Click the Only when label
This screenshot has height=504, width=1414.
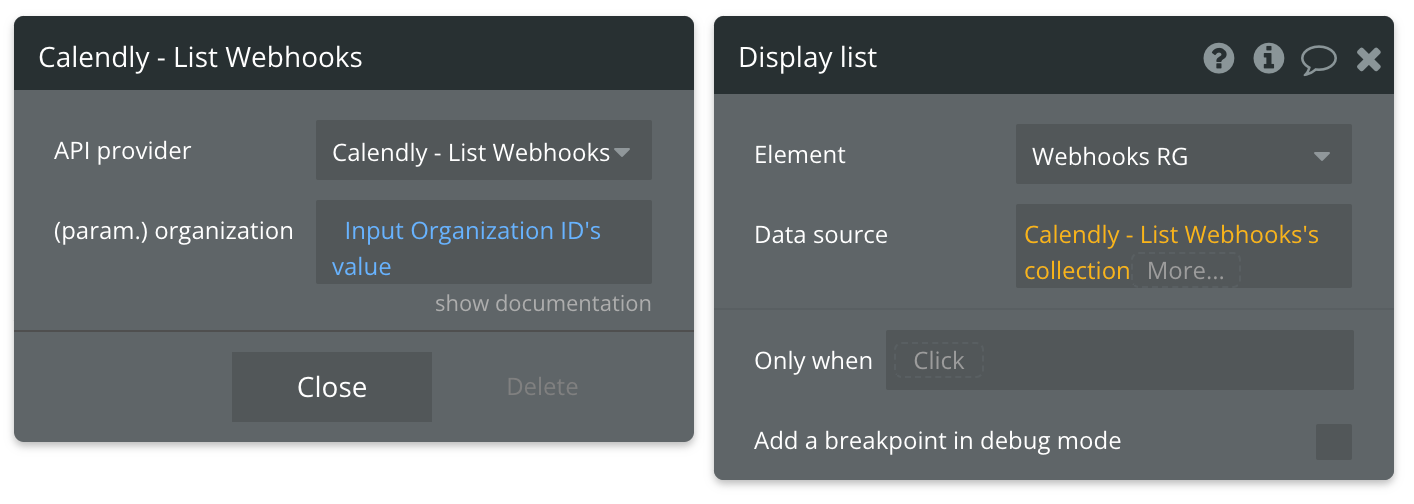pos(813,361)
